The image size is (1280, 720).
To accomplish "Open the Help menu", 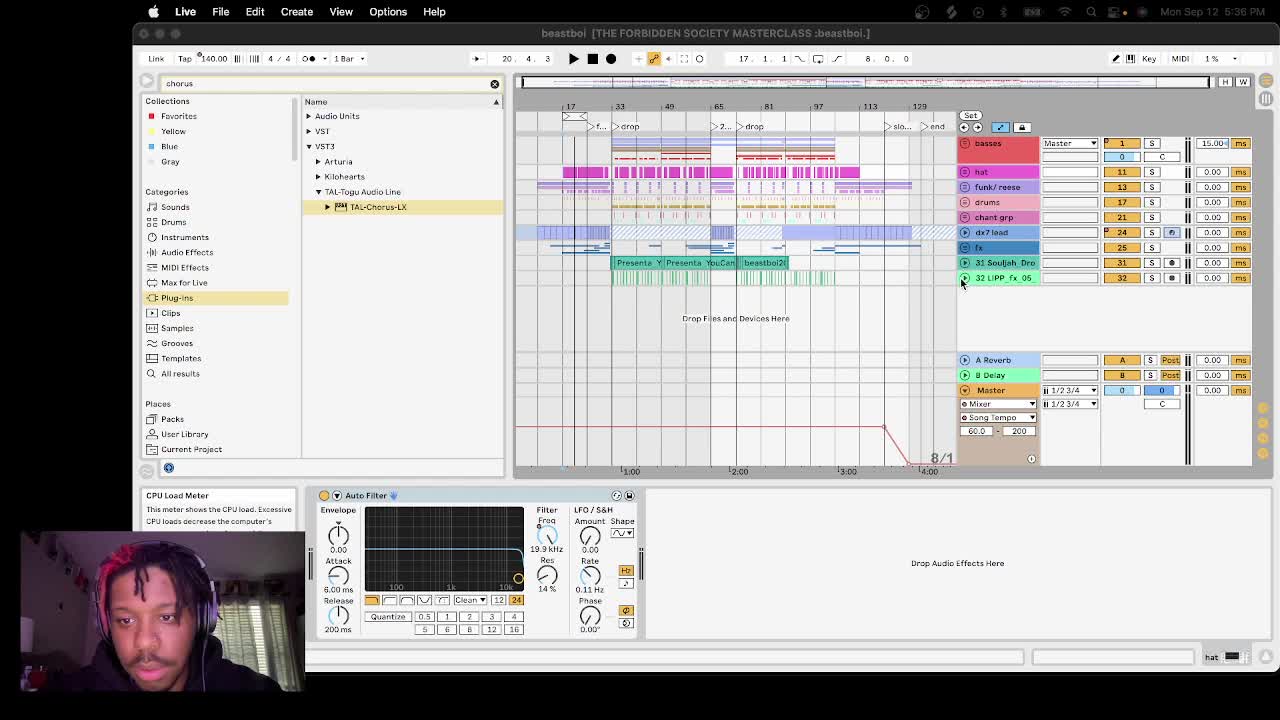I will (x=434, y=12).
